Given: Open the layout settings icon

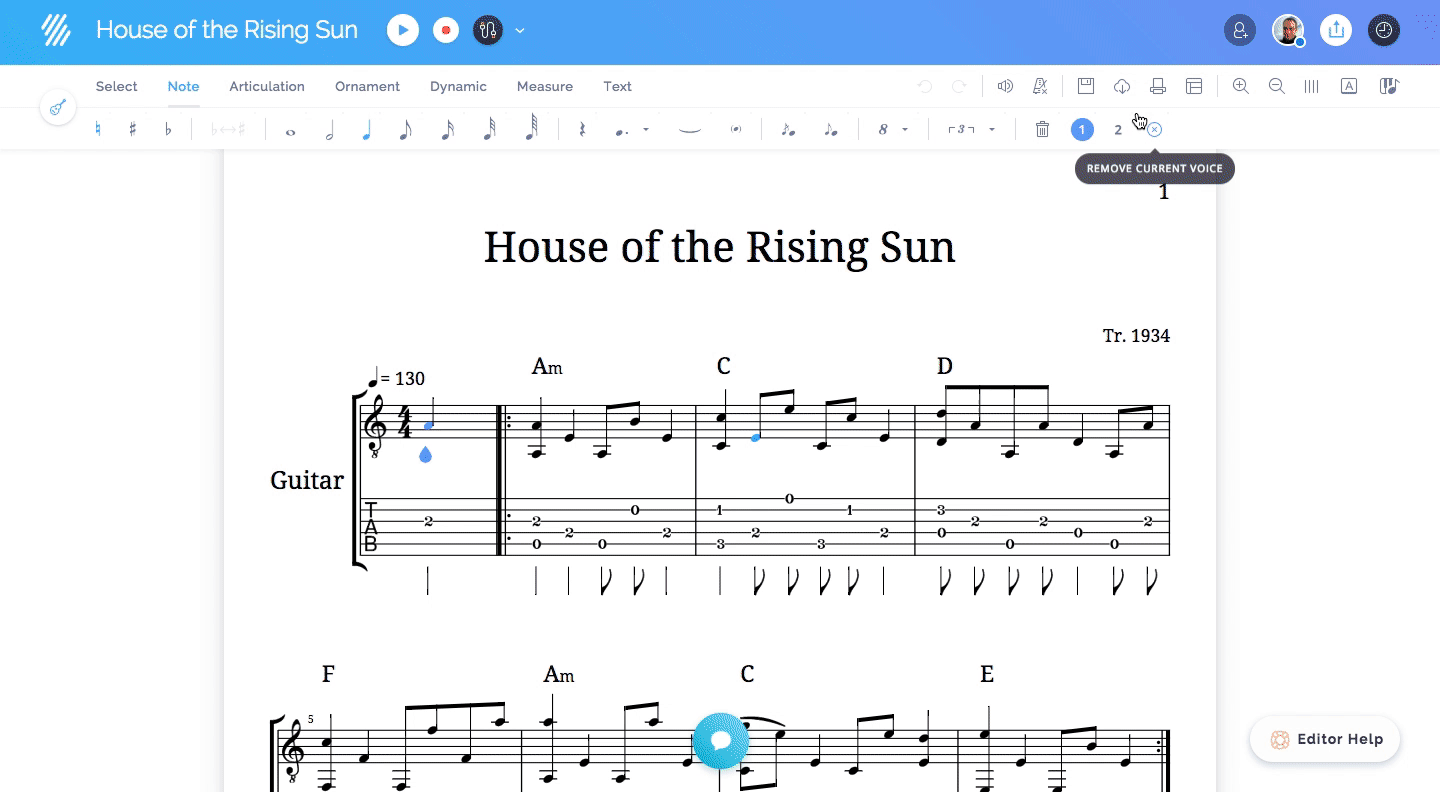Looking at the screenshot, I should tap(1194, 86).
